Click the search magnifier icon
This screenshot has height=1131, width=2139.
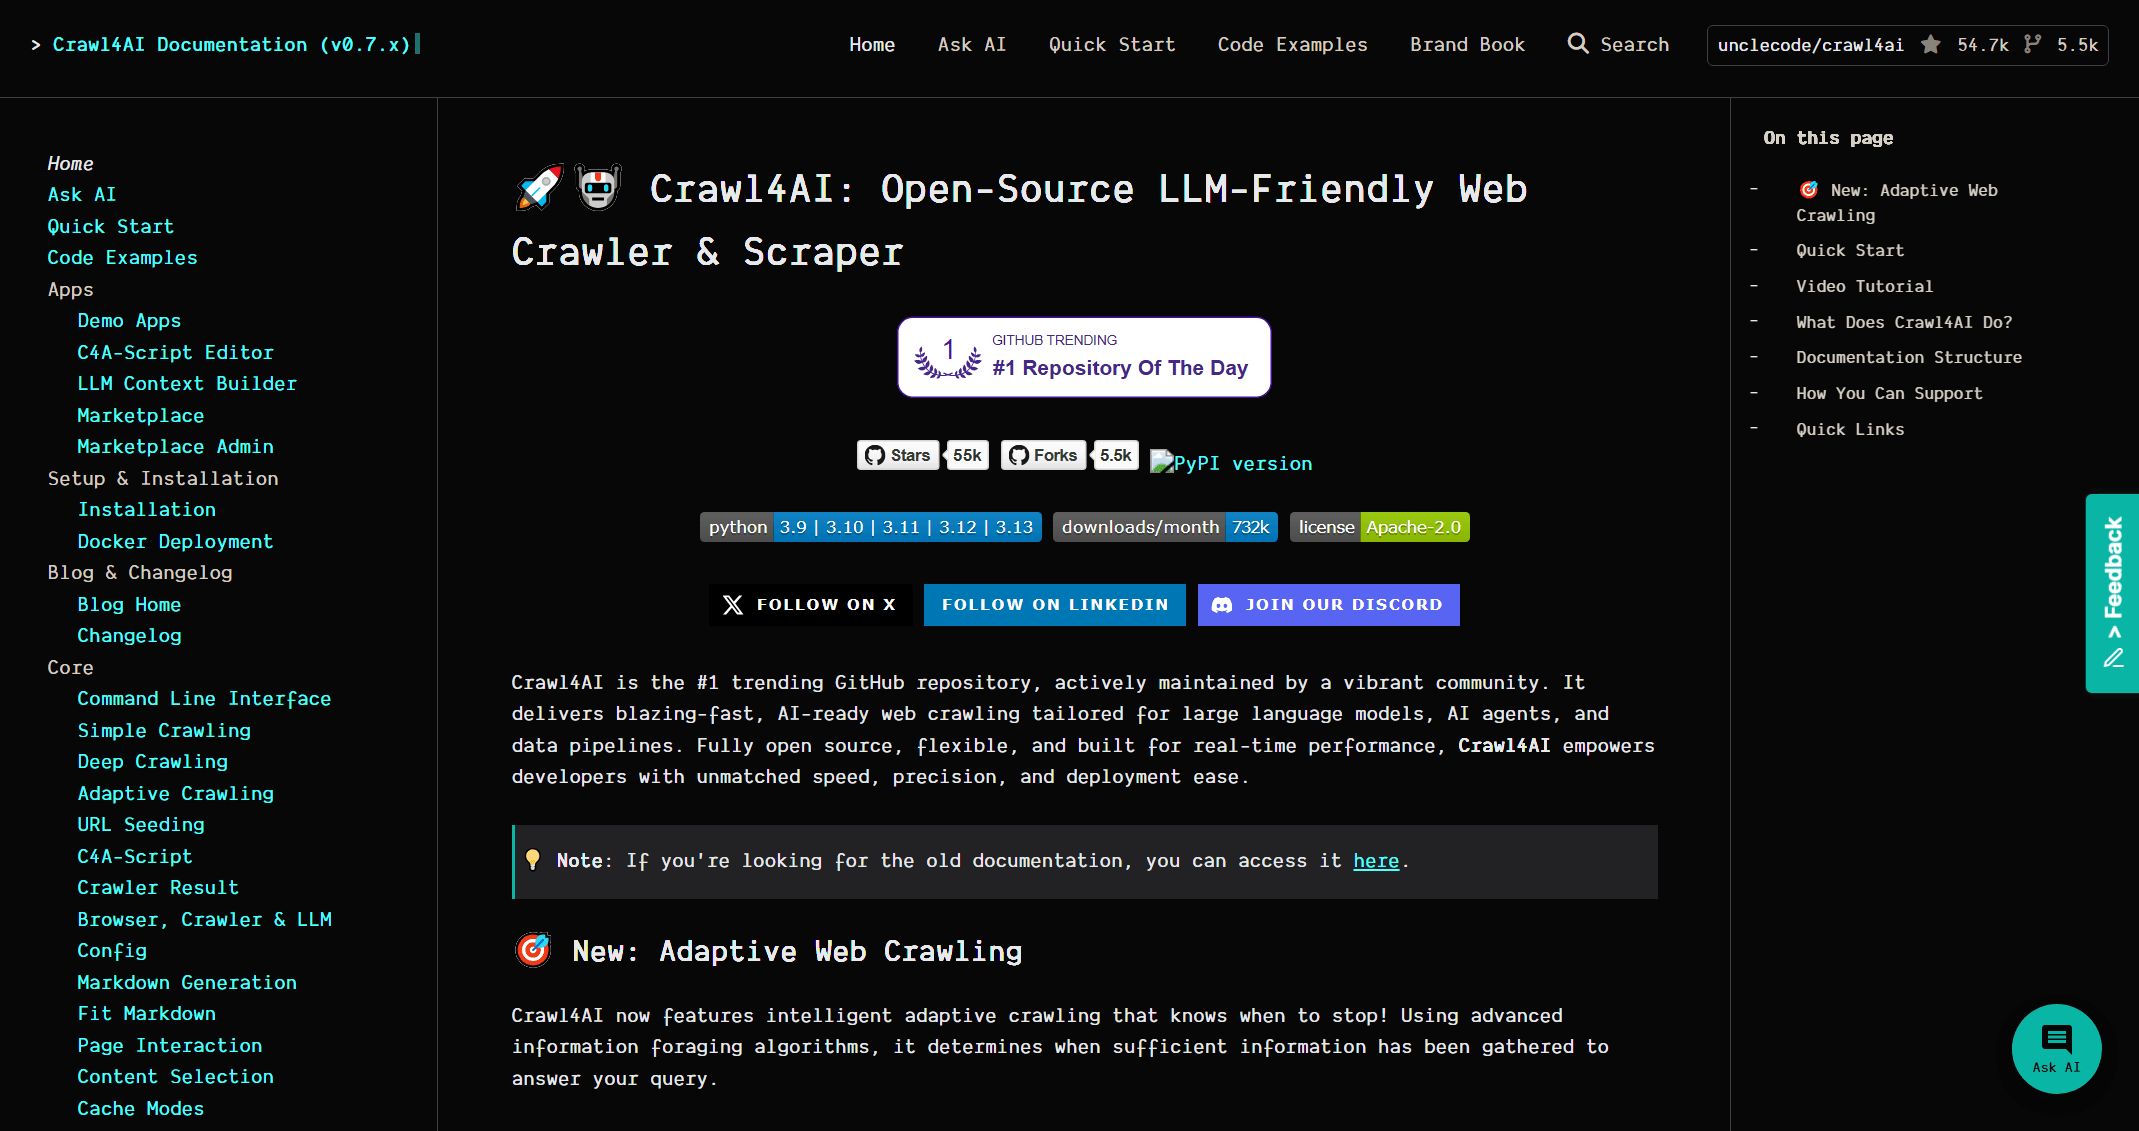[x=1577, y=44]
